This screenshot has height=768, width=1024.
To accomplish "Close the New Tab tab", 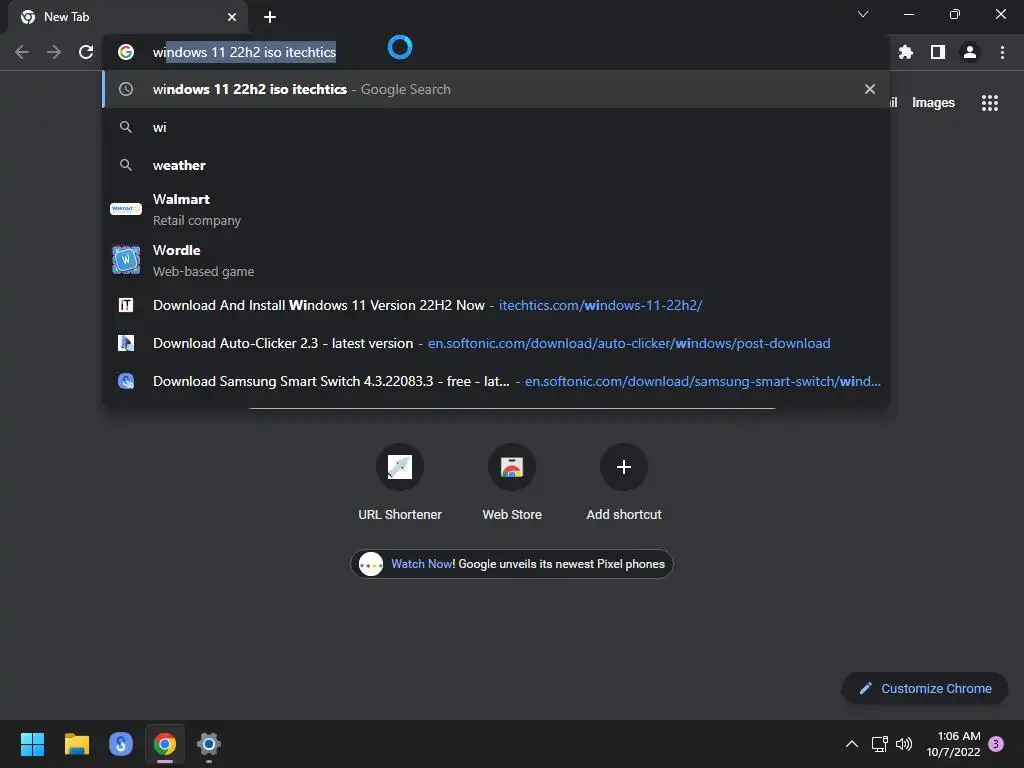I will point(232,17).
